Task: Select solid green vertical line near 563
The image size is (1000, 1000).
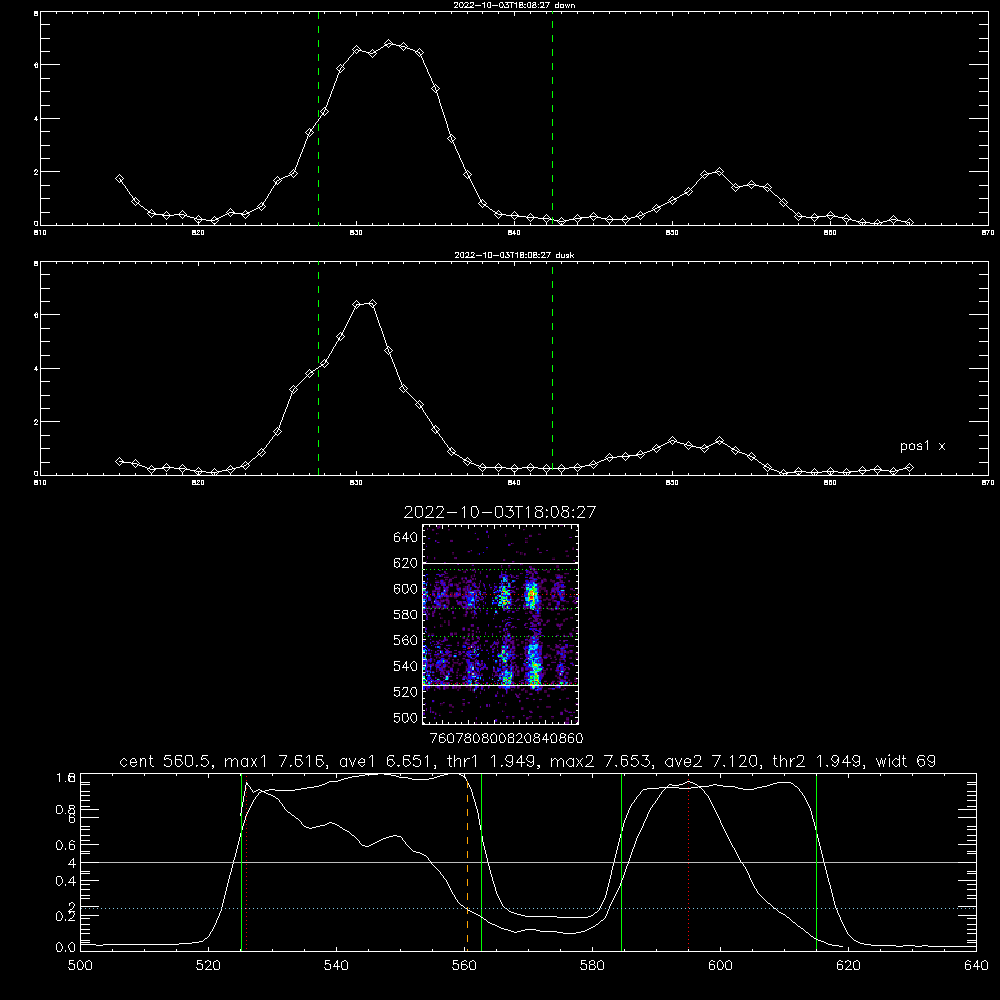Action: [482, 862]
